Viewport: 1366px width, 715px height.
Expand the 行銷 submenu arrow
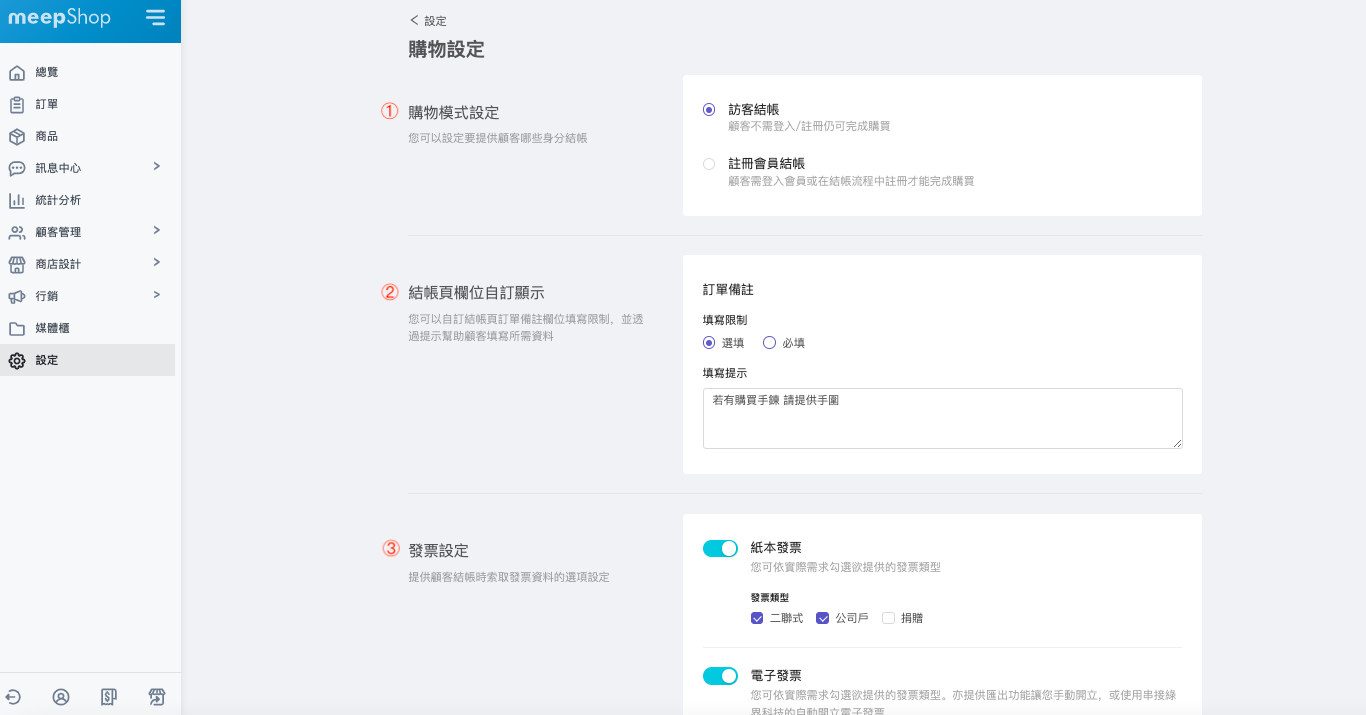[157, 295]
